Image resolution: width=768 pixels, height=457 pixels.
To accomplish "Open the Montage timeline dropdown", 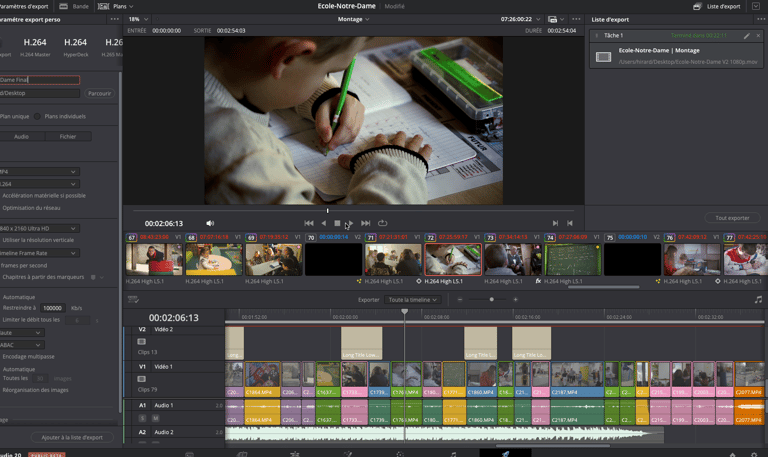I will click(353, 19).
